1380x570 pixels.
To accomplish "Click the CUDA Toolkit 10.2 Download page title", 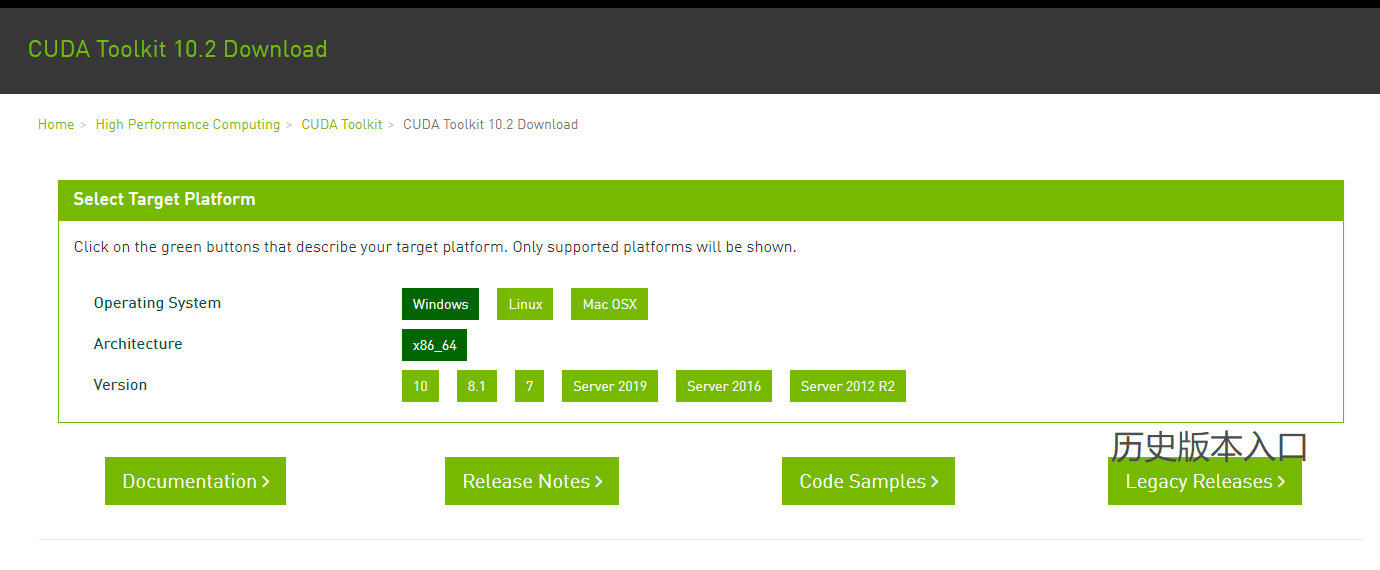I will (177, 49).
